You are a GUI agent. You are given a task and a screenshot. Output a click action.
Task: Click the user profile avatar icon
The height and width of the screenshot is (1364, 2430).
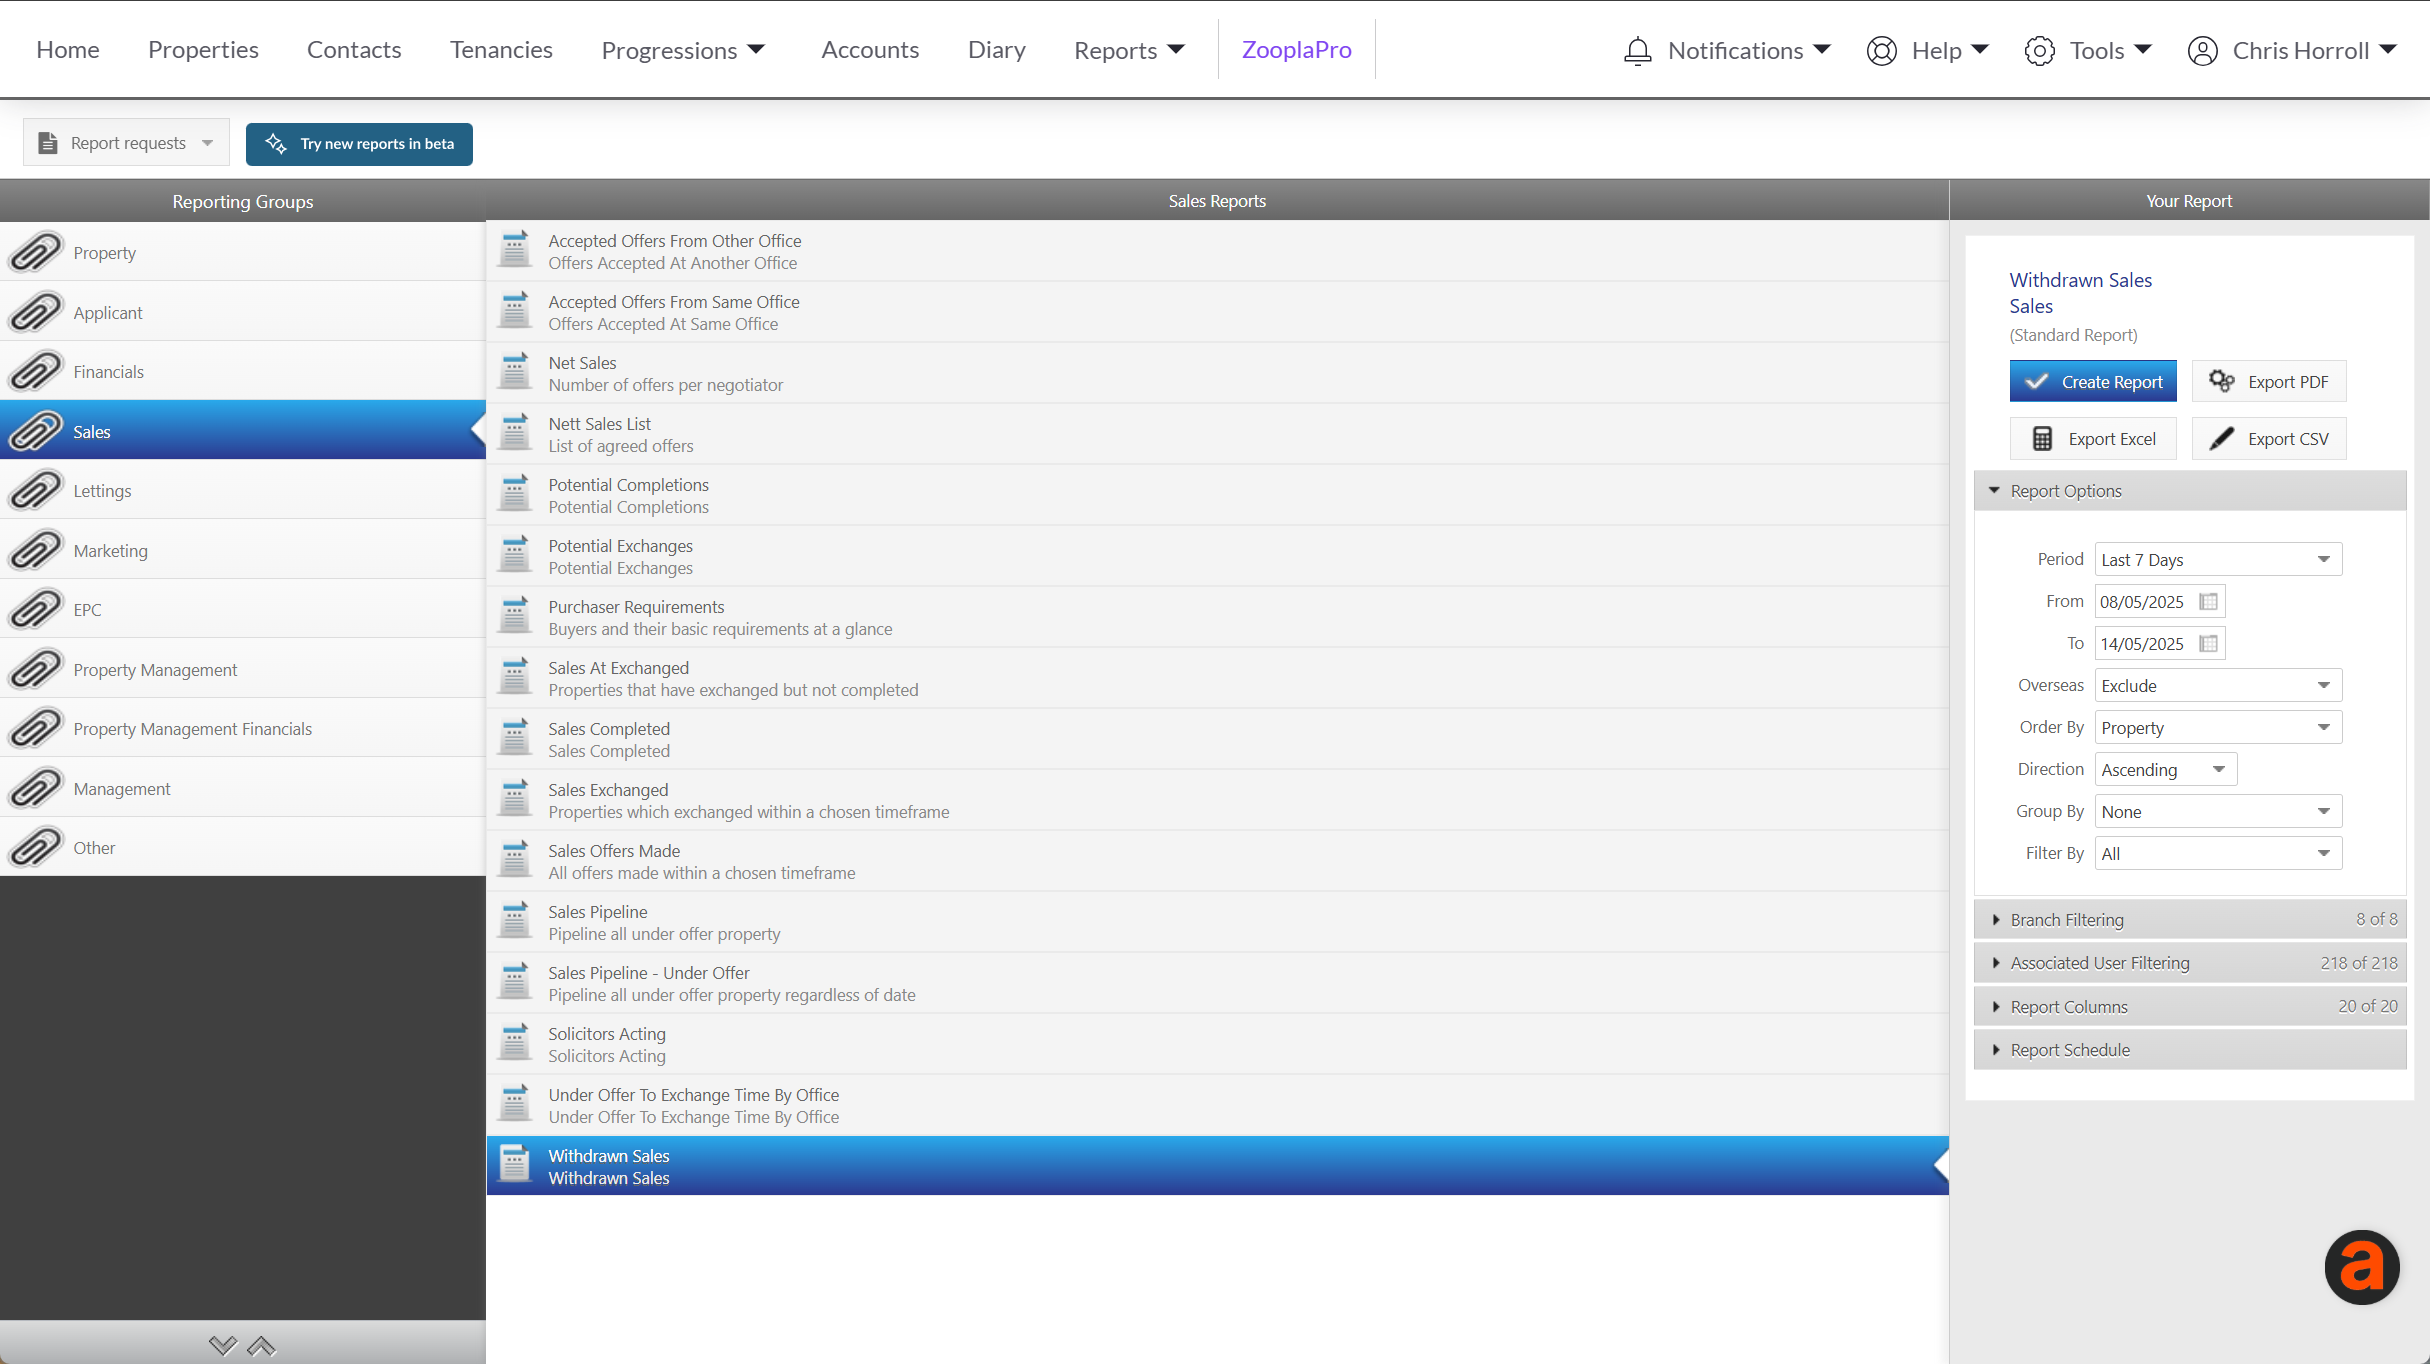click(2202, 50)
